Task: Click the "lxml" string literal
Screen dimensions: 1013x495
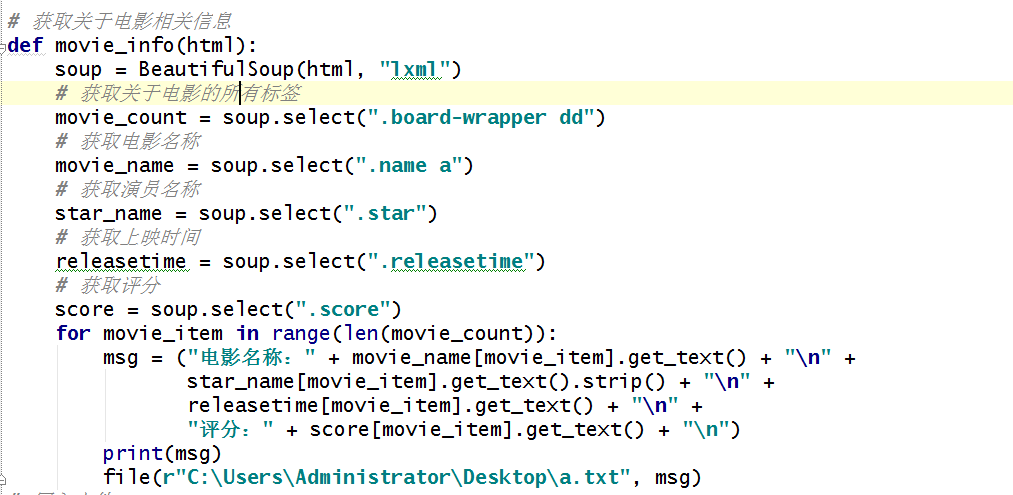Action: [x=419, y=69]
